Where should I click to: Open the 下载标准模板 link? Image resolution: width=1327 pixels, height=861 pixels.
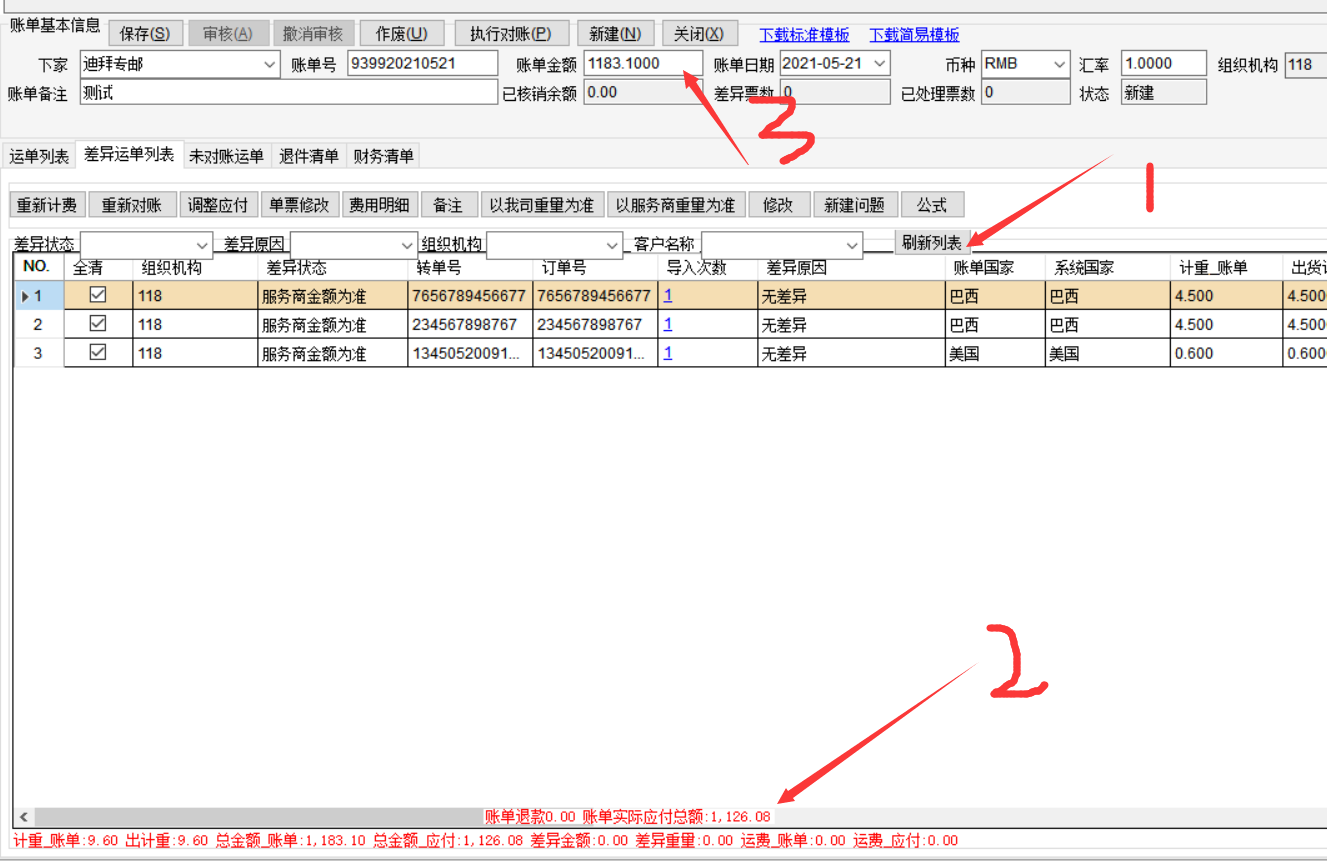point(804,34)
